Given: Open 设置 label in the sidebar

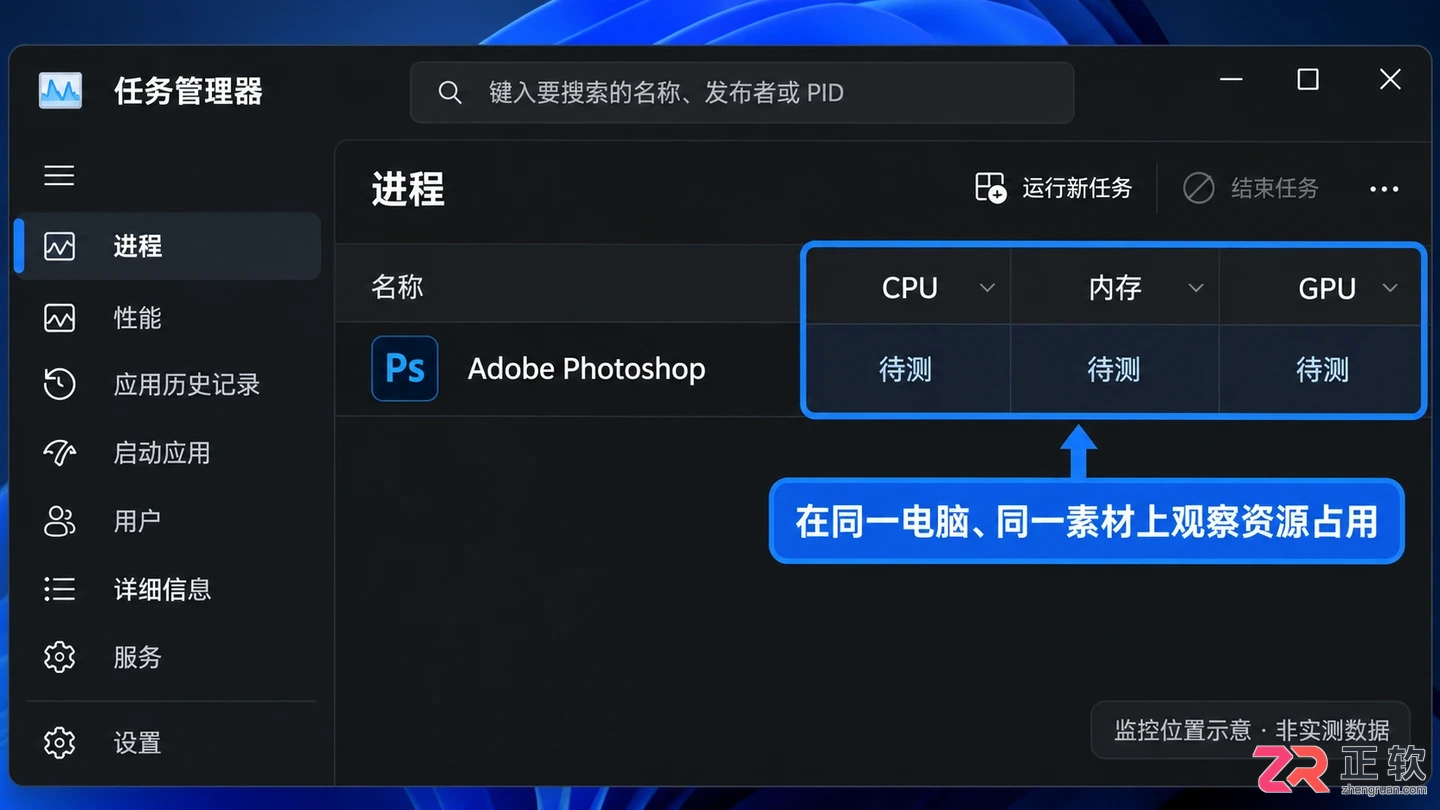Looking at the screenshot, I should click(x=138, y=743).
